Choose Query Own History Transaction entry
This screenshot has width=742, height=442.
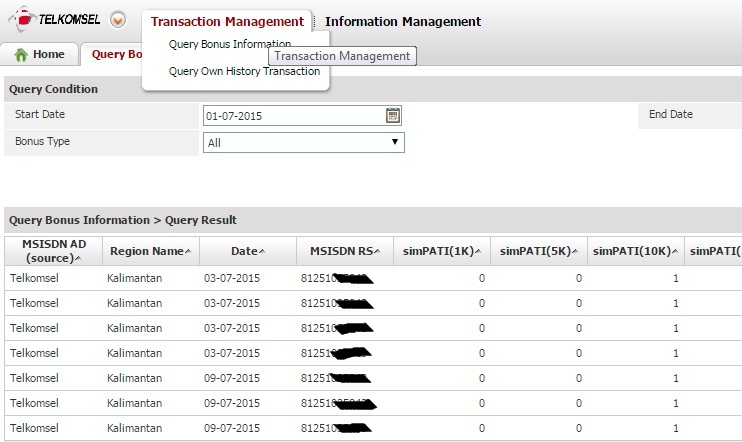[244, 71]
